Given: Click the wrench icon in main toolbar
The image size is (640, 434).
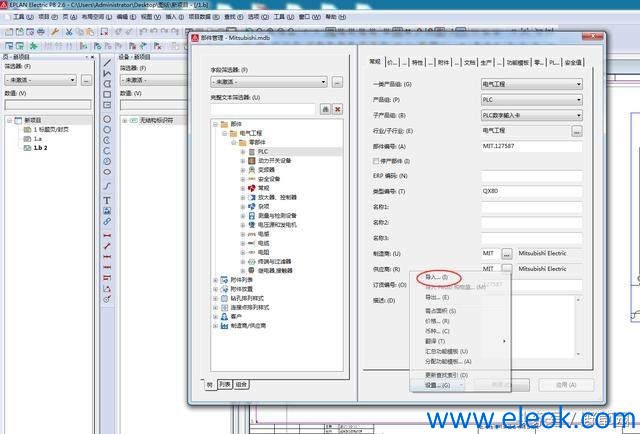Looking at the screenshot, I should (x=55, y=31).
